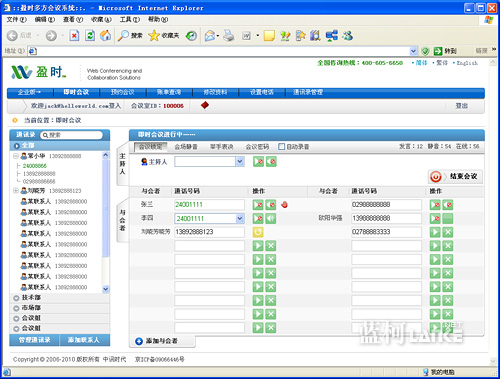Mute the host with the speaker icon

271,162
